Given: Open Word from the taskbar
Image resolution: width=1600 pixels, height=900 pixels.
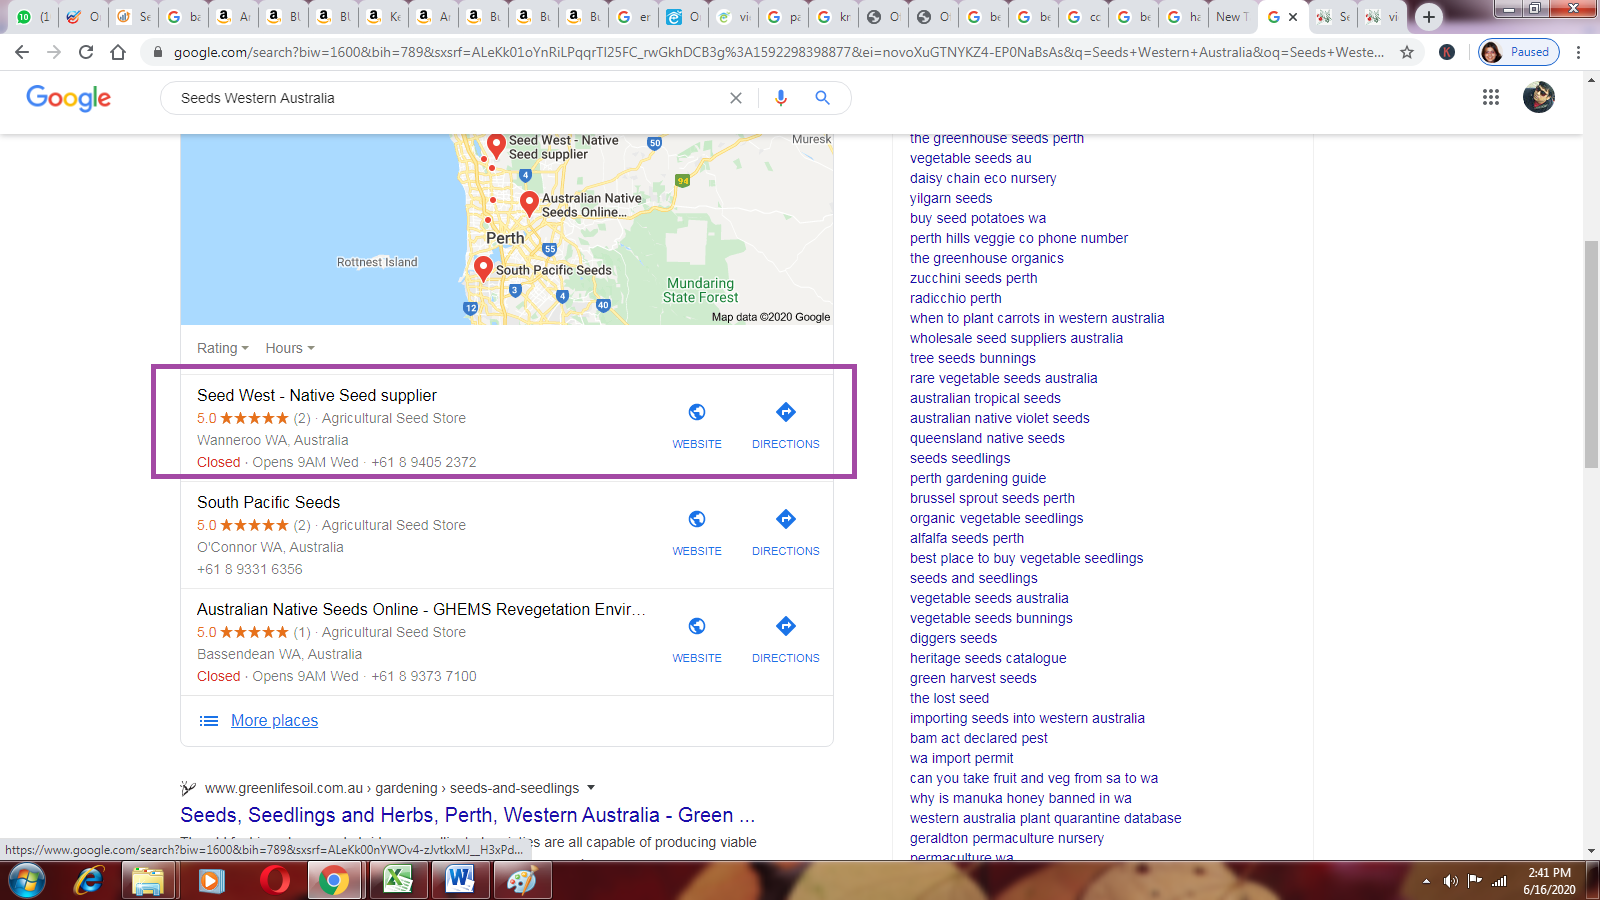Looking at the screenshot, I should tap(460, 881).
